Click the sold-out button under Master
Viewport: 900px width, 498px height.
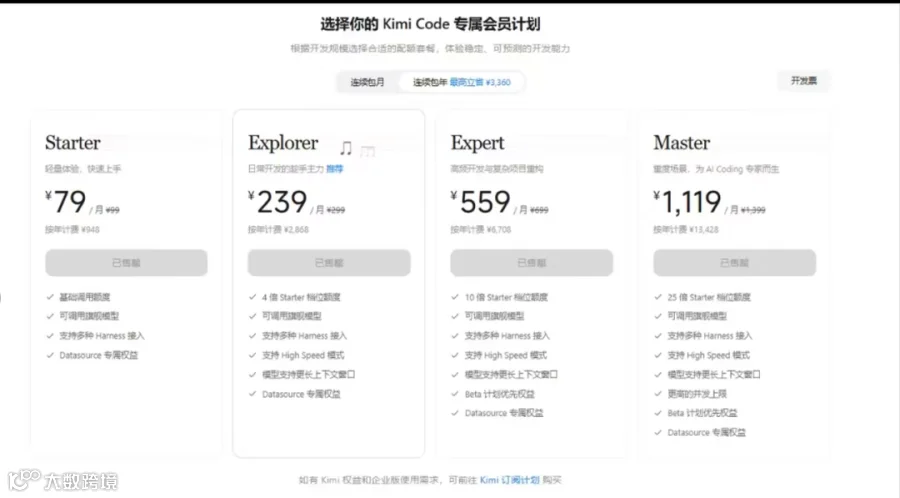coord(734,263)
